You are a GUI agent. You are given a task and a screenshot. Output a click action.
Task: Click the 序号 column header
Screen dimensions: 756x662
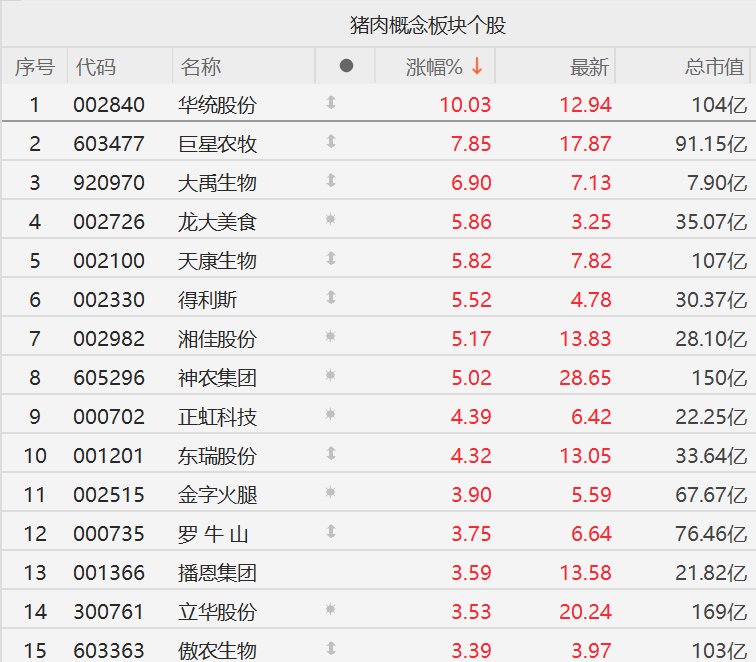pyautogui.click(x=34, y=67)
